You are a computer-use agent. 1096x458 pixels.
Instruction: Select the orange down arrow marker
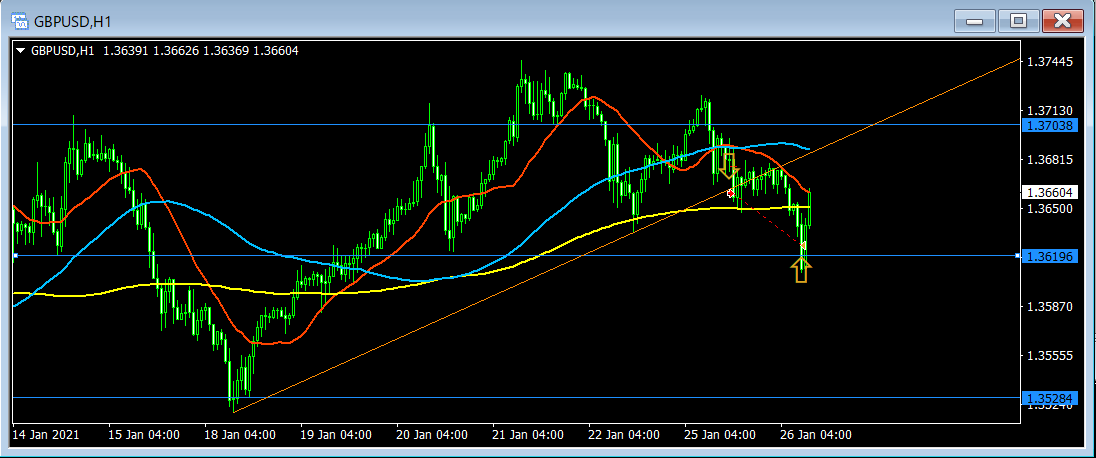[x=728, y=166]
